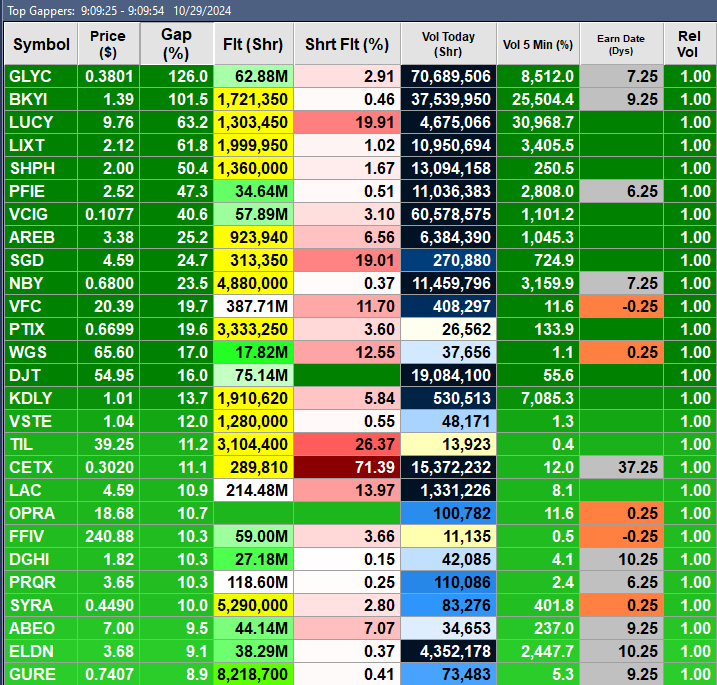The width and height of the screenshot is (717, 685).
Task: Click KDLY 5 min volume 7,085.3
Action: 538,398
